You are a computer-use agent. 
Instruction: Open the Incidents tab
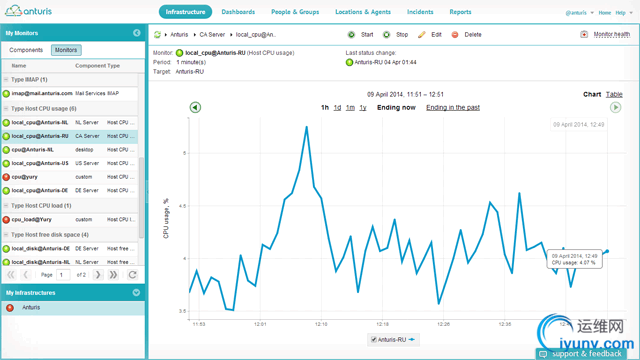(420, 12)
